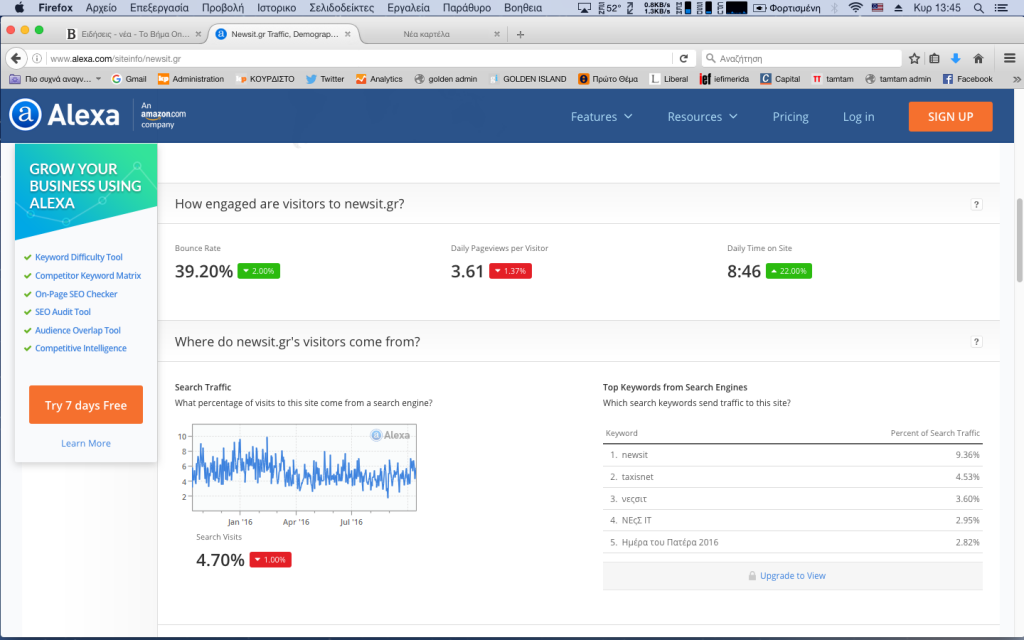The image size is (1024, 640).
Task: Open the Capital bookmark
Action: (x=780, y=79)
